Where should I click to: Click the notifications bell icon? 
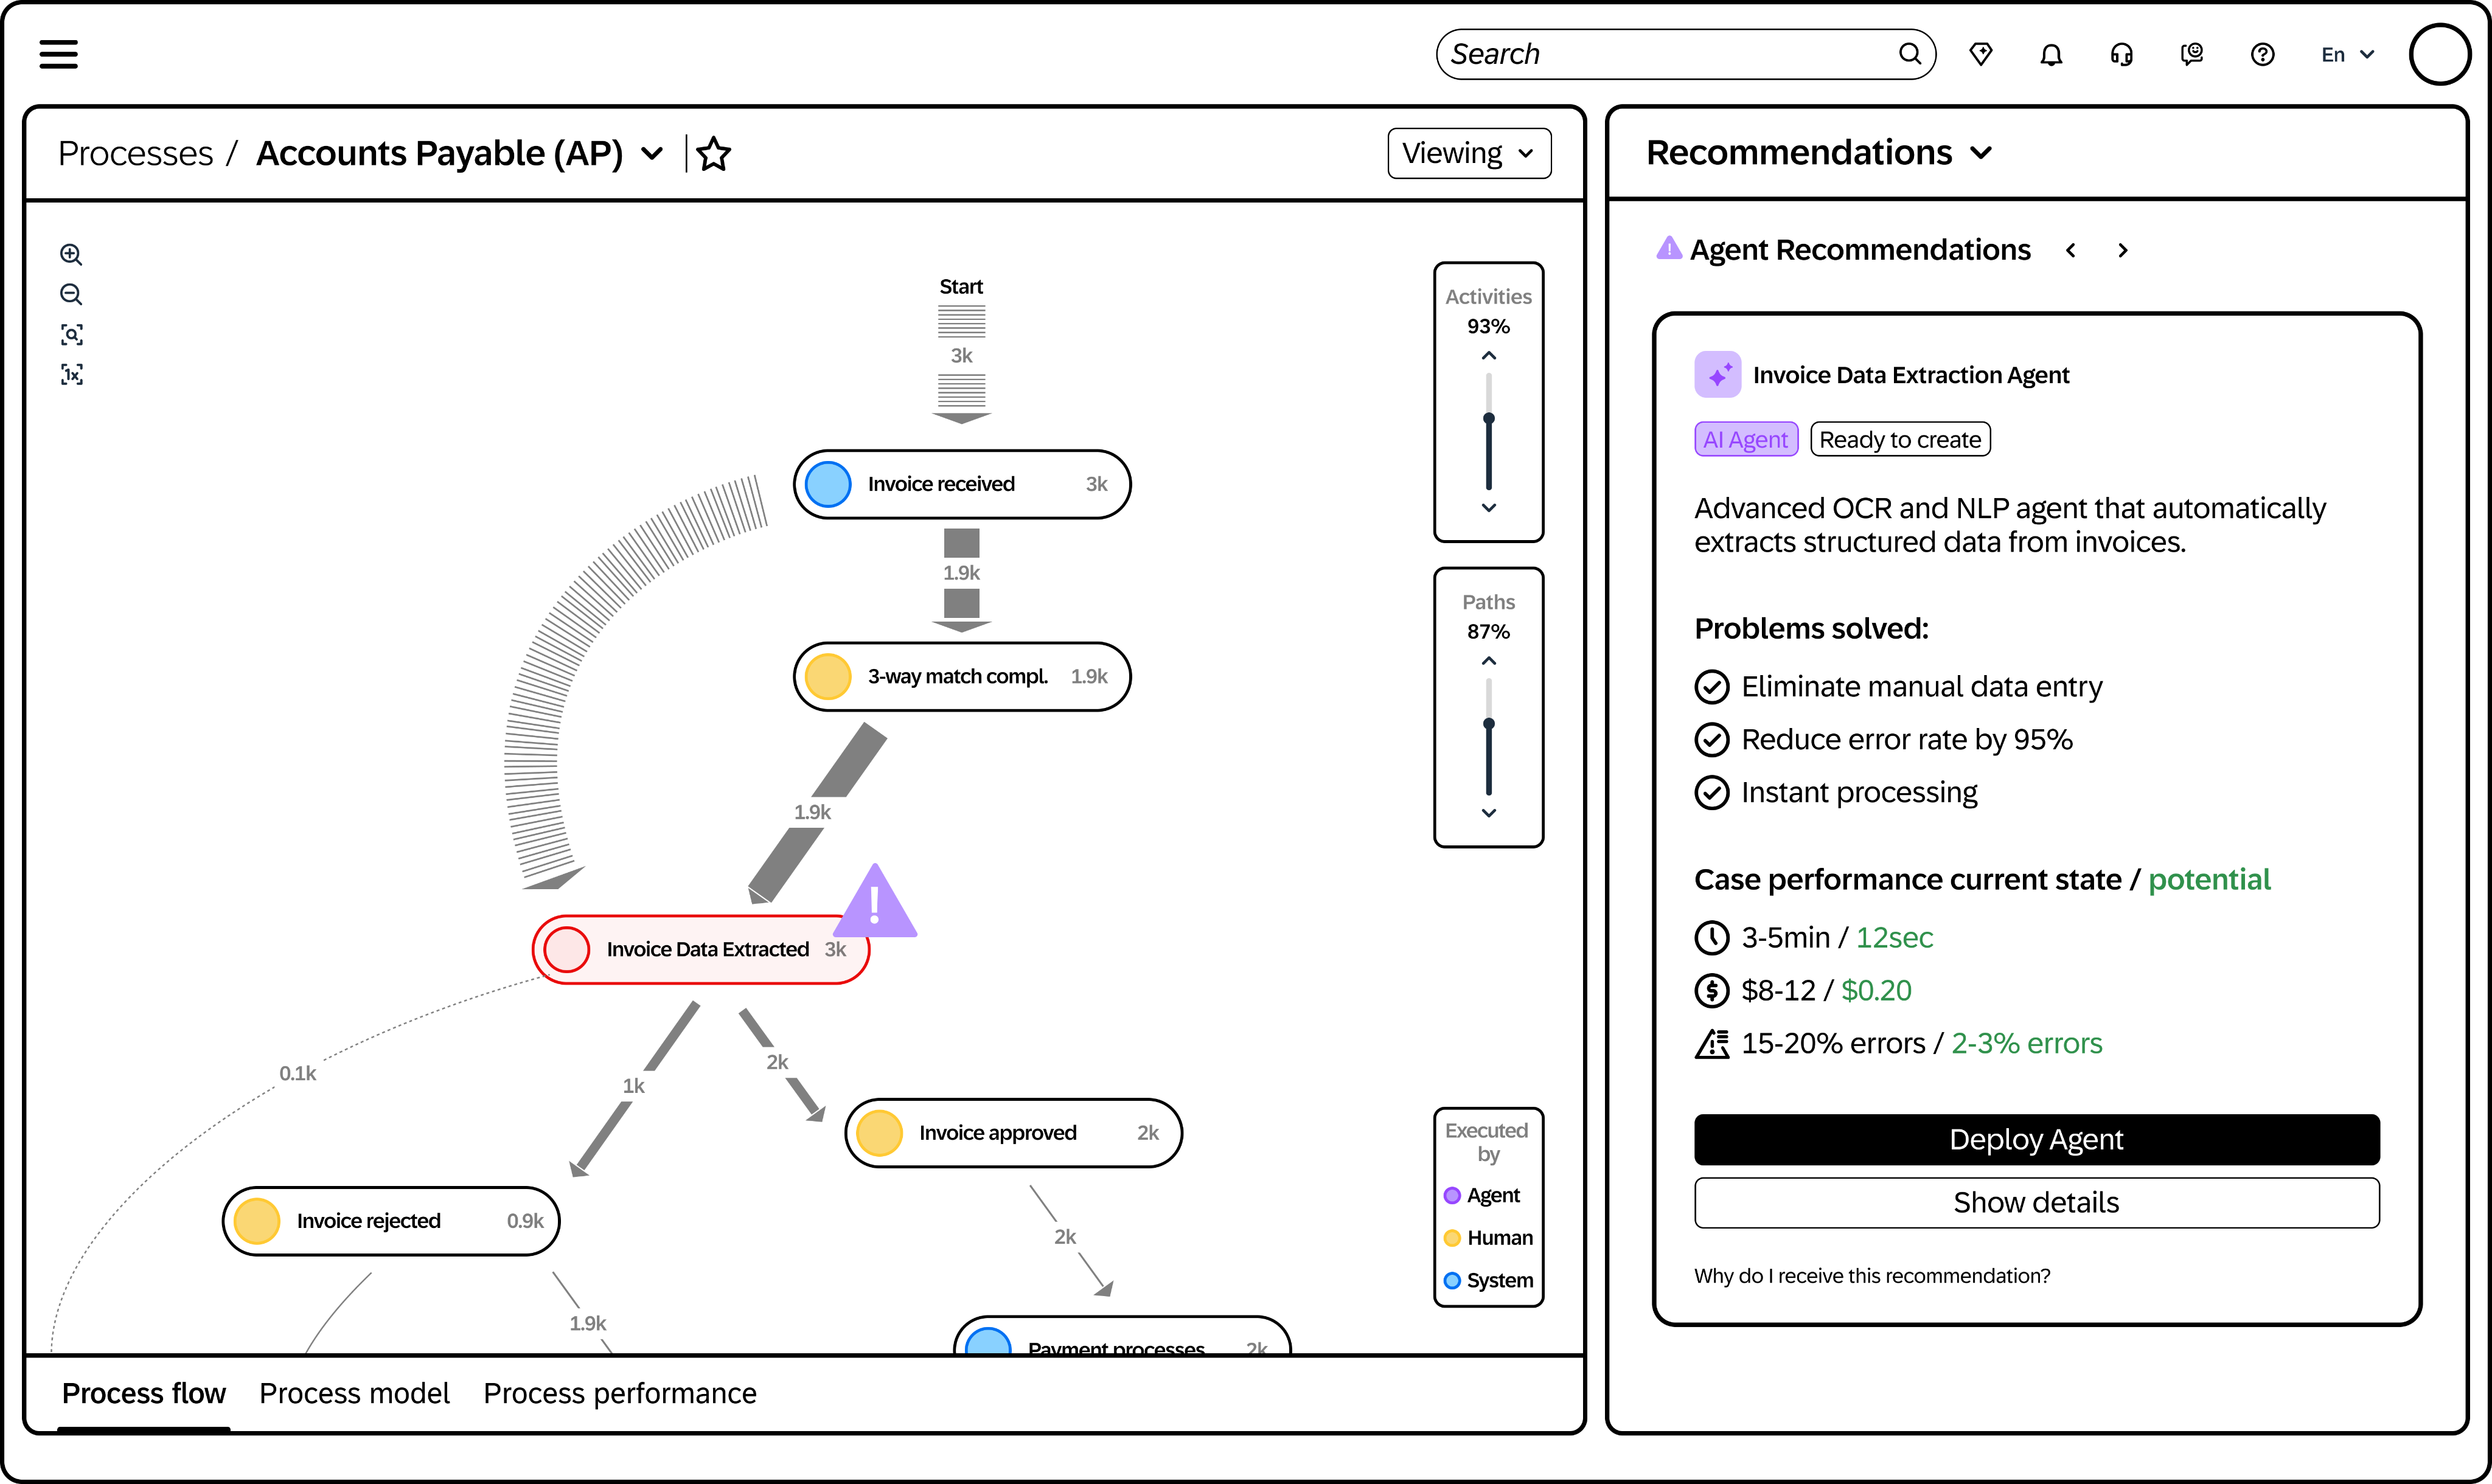[x=2051, y=55]
